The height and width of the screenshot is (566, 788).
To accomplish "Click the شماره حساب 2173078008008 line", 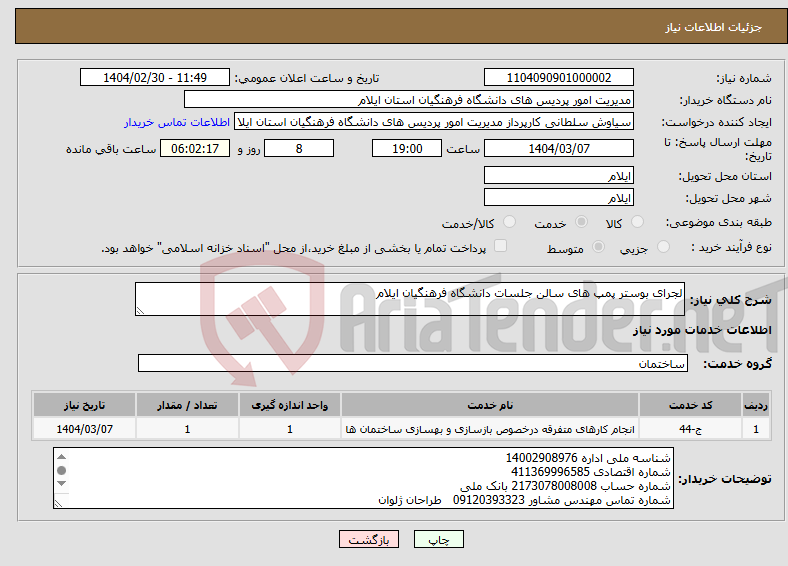I will [x=565, y=486].
